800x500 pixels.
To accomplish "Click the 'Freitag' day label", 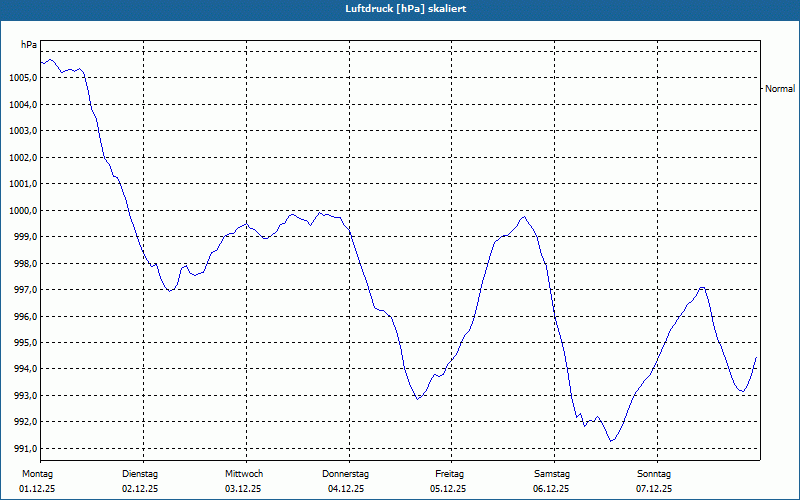I will point(449,474).
